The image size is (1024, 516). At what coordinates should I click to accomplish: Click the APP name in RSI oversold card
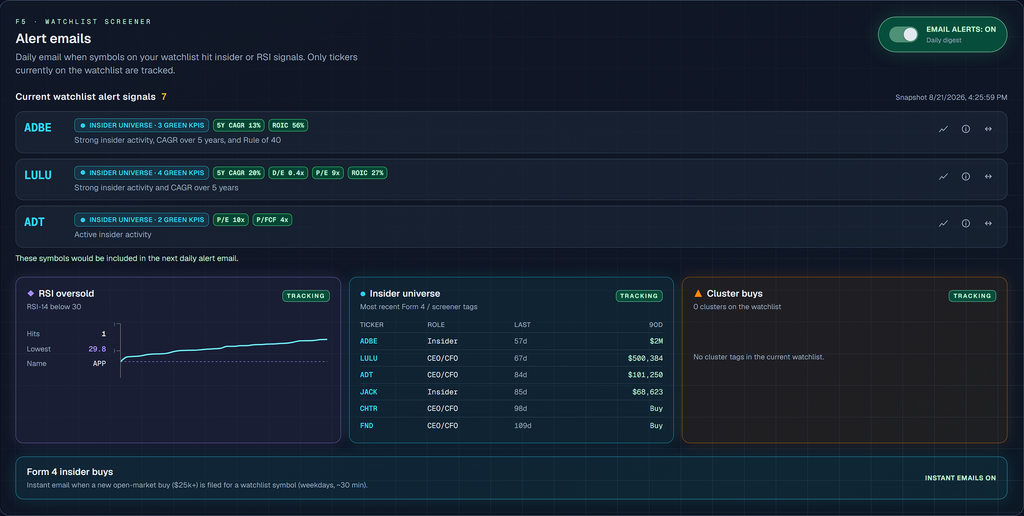pos(99,363)
